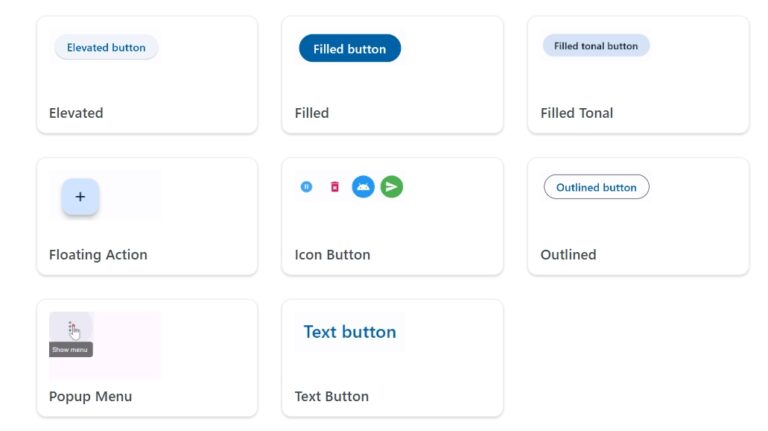This screenshot has height=431, width=768.
Task: Click the blue Android robot icon button
Action: pos(363,186)
